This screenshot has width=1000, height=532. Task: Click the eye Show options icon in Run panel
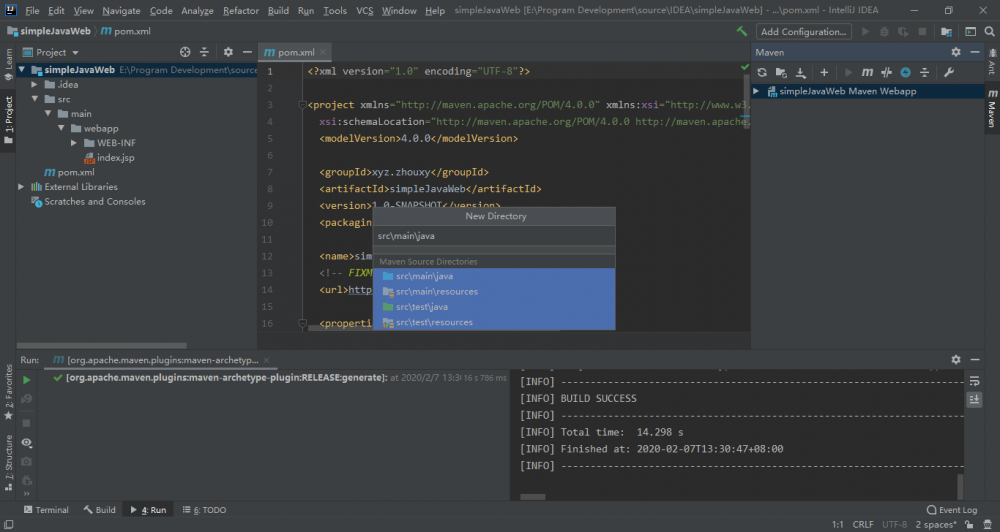click(26, 442)
